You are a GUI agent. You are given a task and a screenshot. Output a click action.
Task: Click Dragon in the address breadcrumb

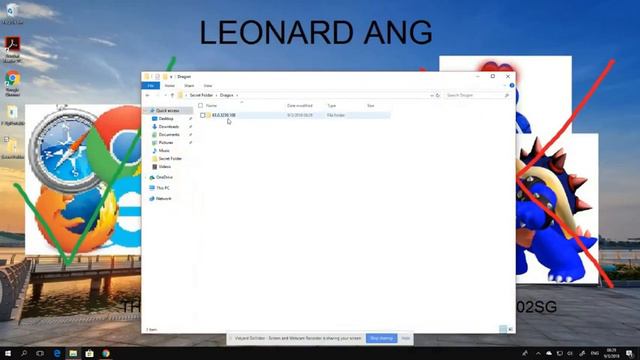click(x=227, y=95)
